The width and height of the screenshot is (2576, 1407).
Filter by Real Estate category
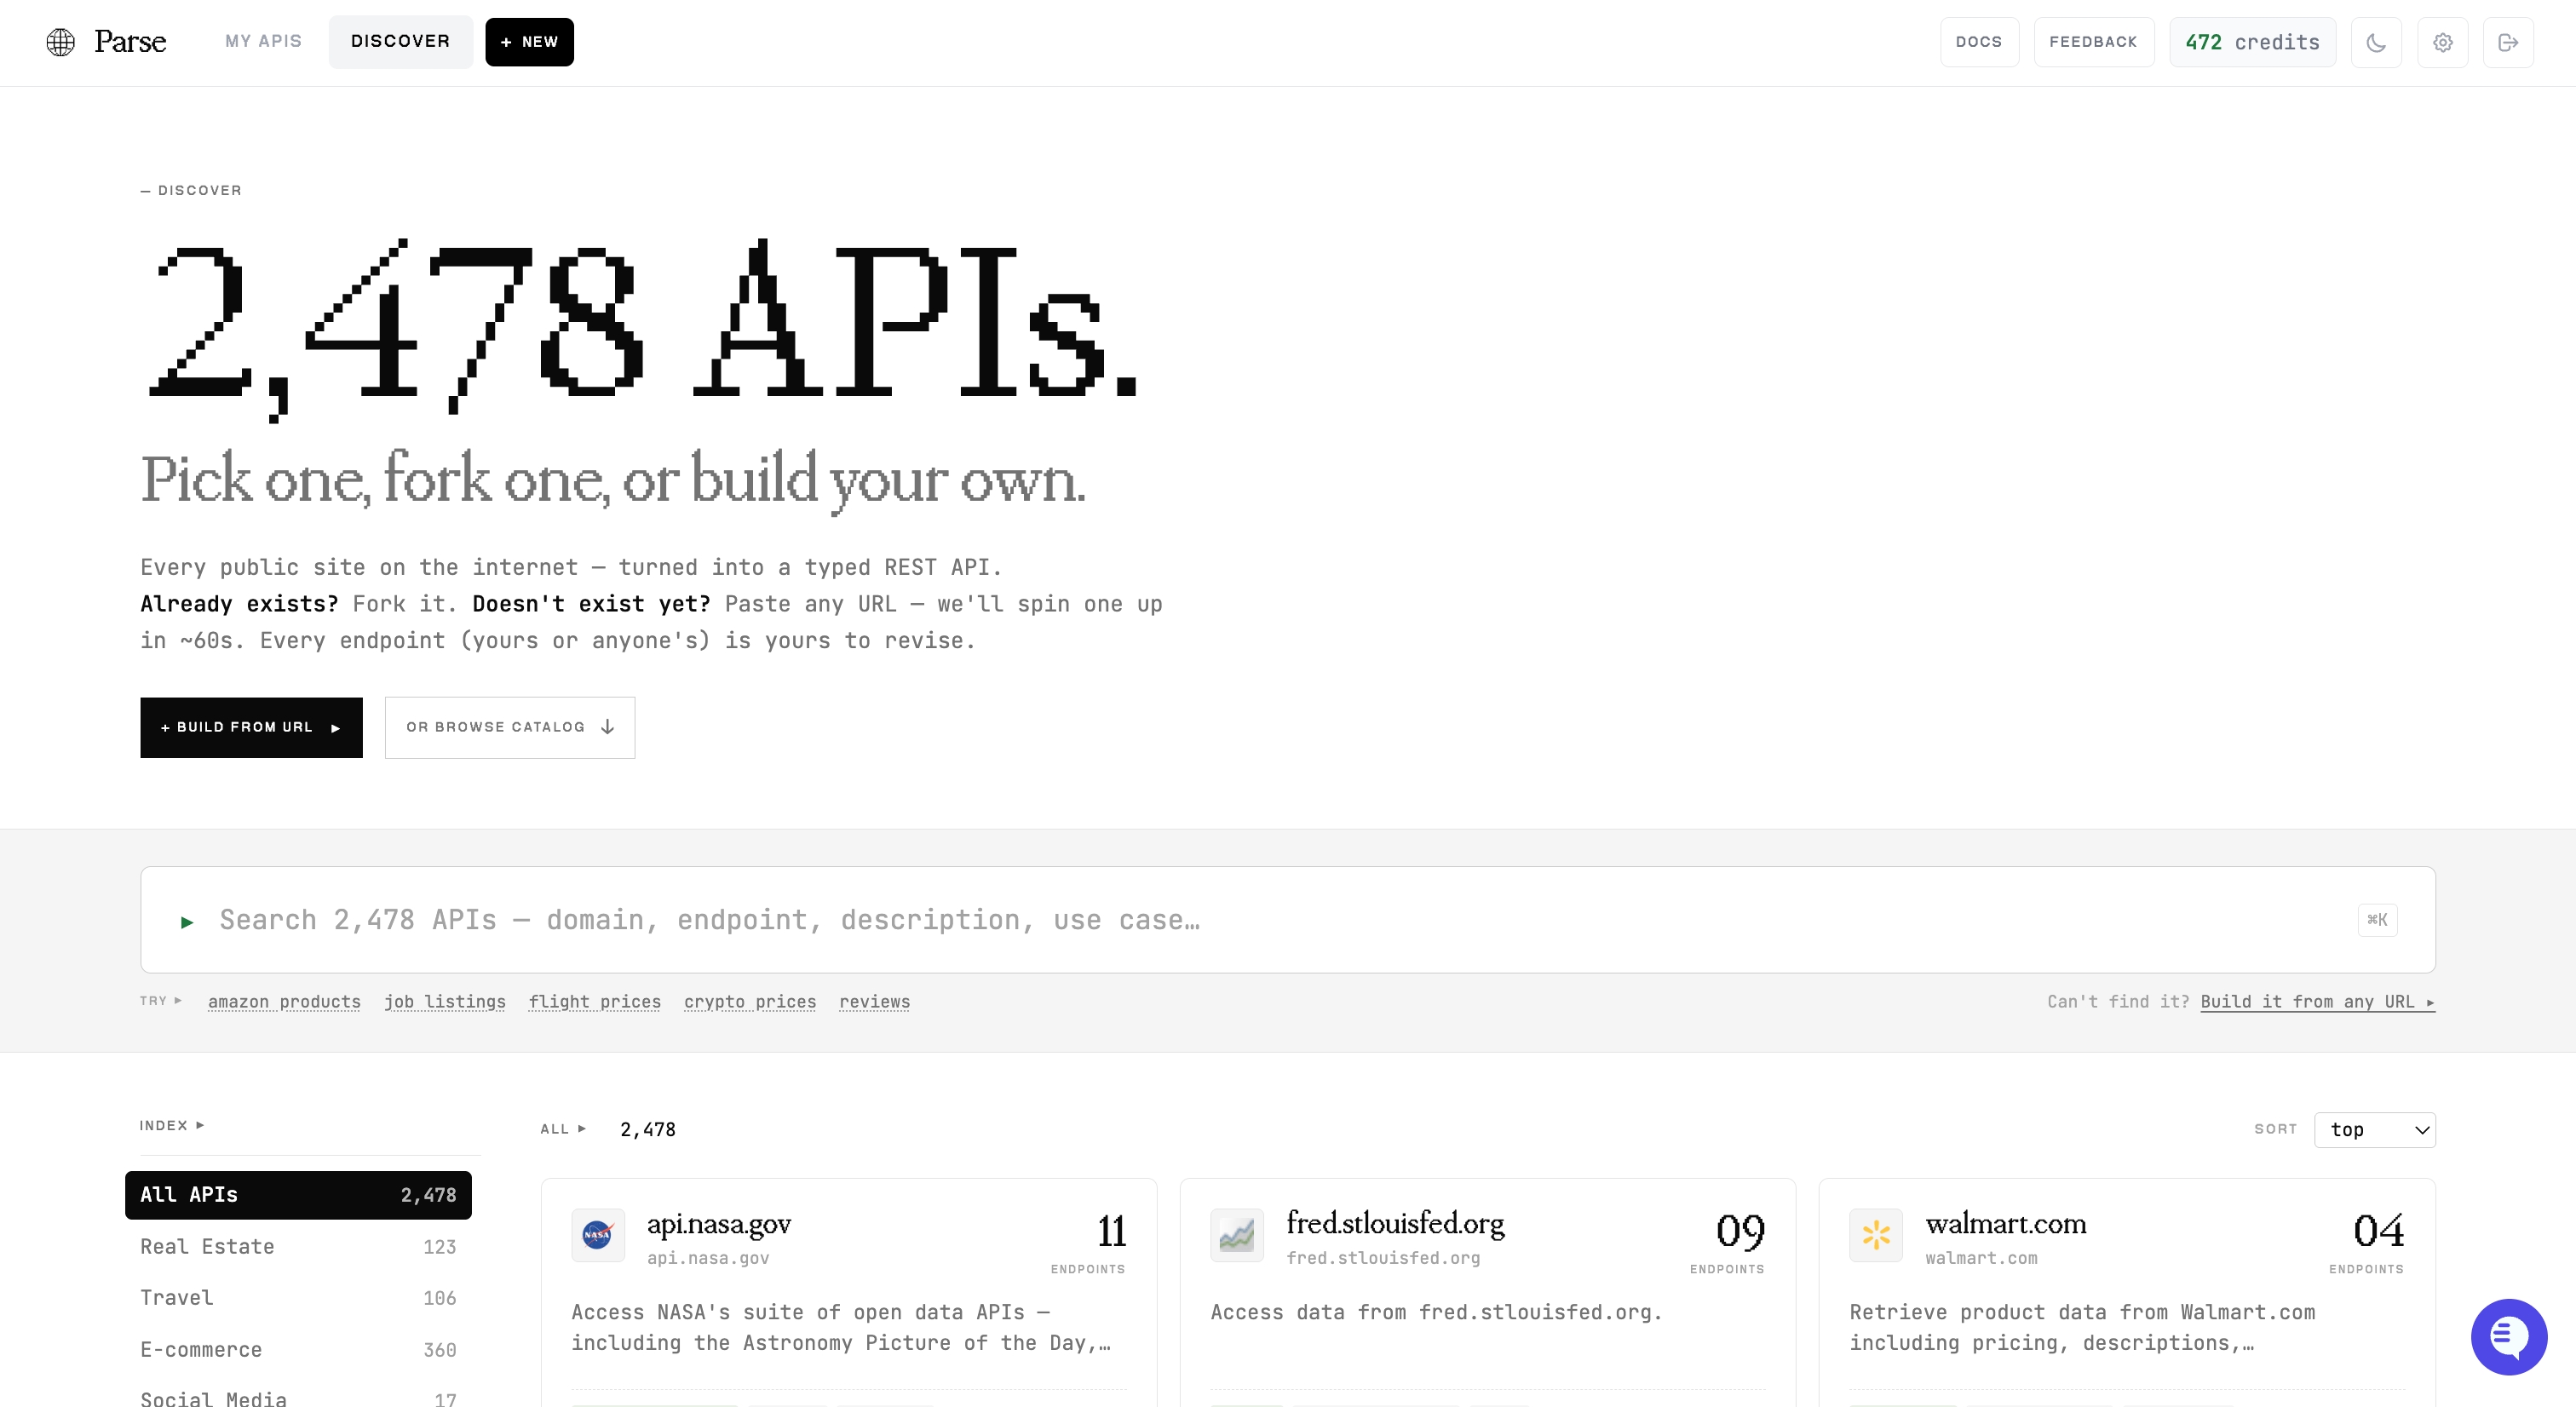(298, 1247)
